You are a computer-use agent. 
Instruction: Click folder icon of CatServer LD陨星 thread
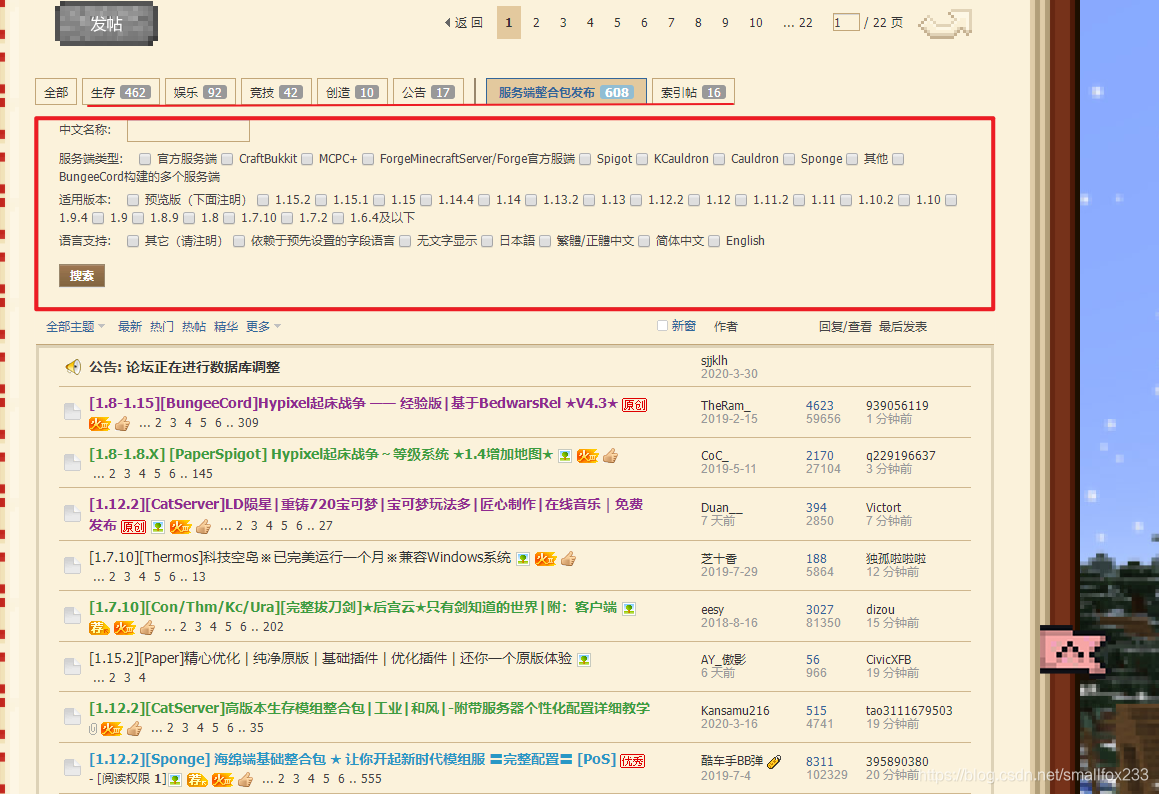[x=72, y=513]
